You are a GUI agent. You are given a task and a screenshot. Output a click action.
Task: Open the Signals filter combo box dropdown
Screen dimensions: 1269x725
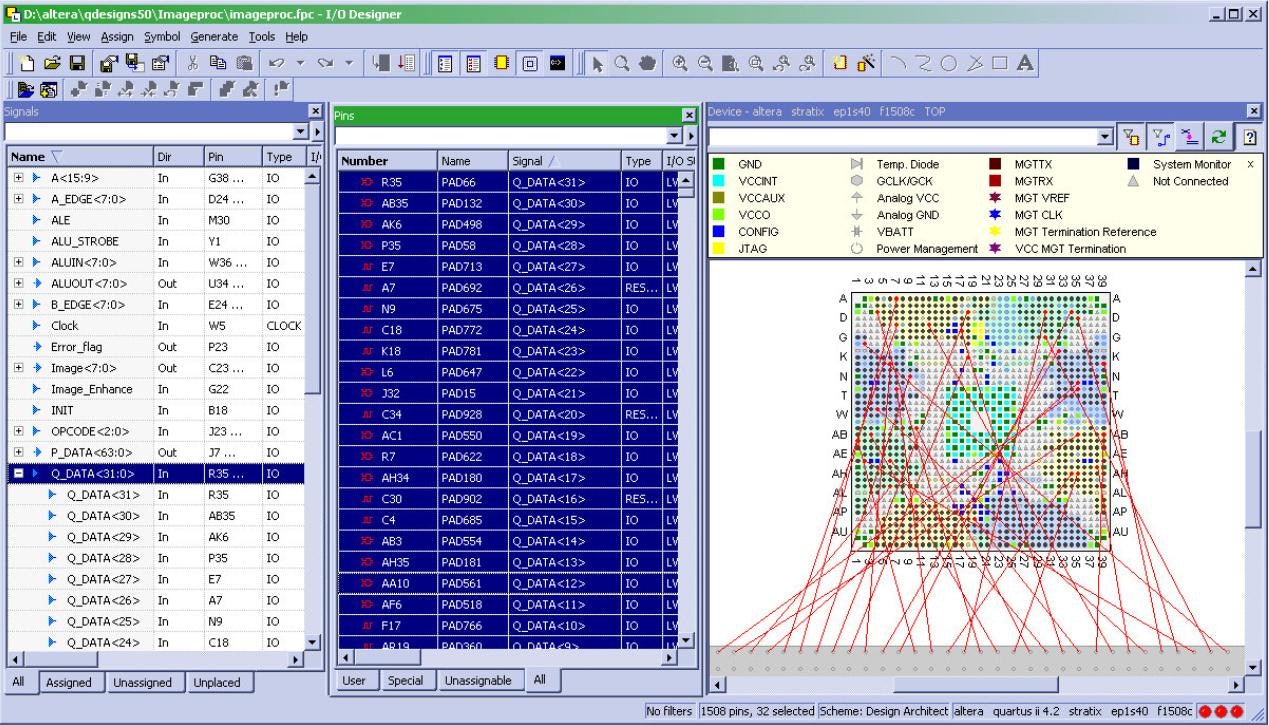point(301,132)
